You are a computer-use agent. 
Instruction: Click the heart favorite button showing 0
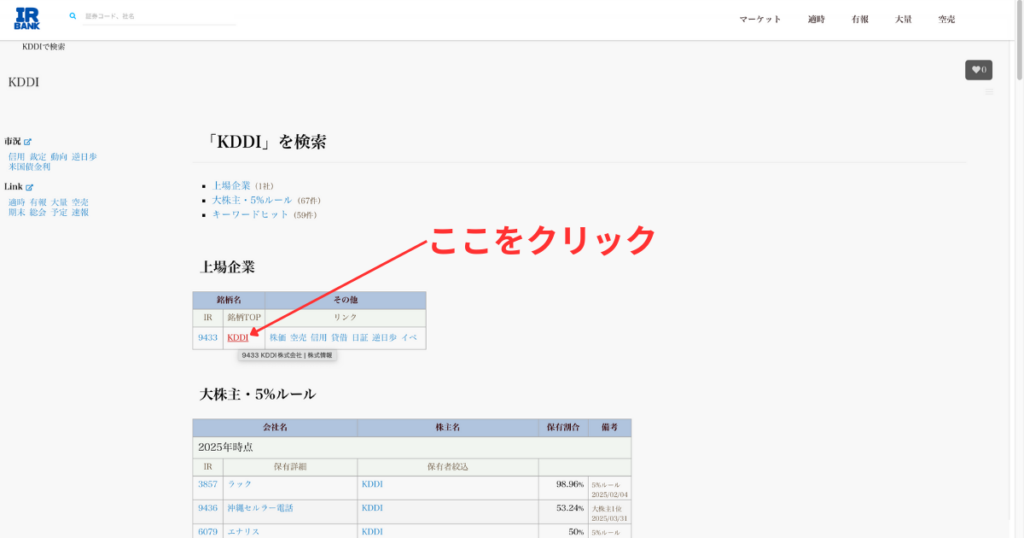pos(978,70)
